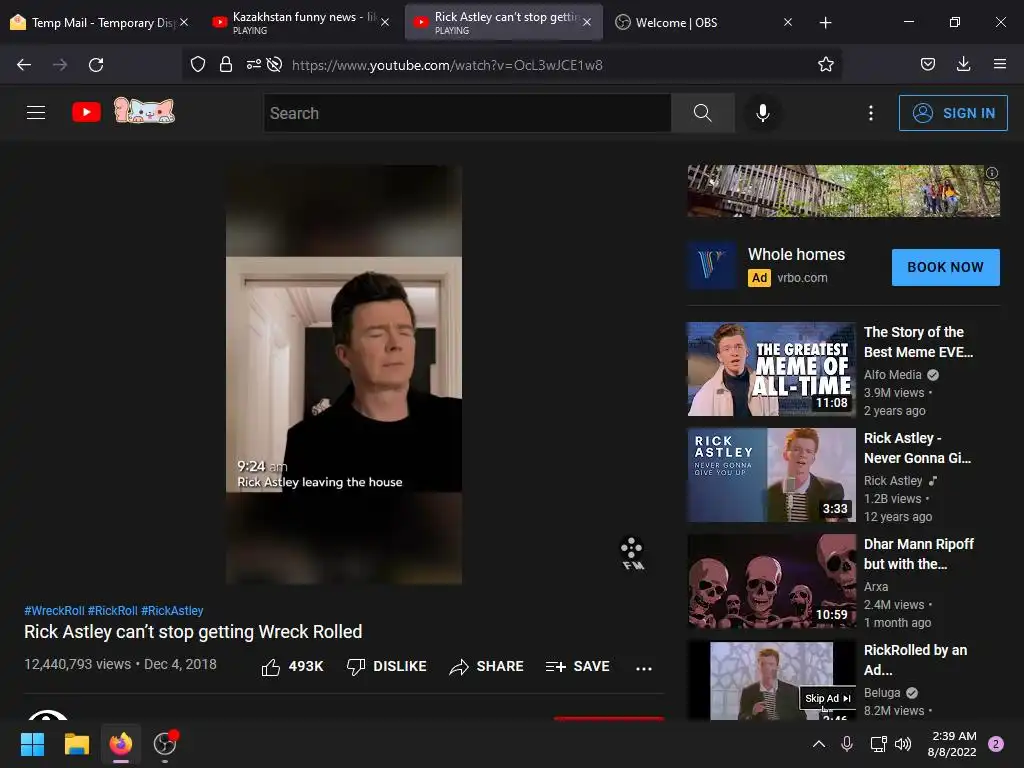Open RickRolled by an Ad title
This screenshot has height=768, width=1024.
[915, 660]
